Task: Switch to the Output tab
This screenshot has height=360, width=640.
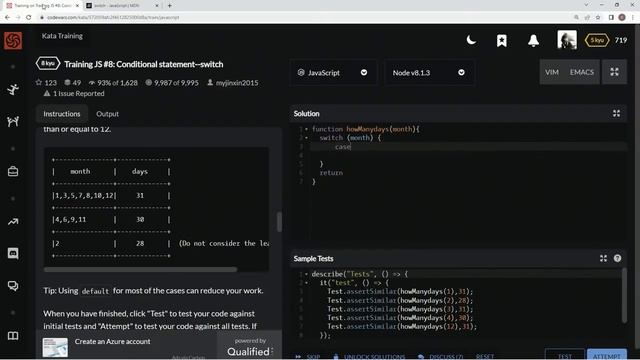Action: (107, 114)
